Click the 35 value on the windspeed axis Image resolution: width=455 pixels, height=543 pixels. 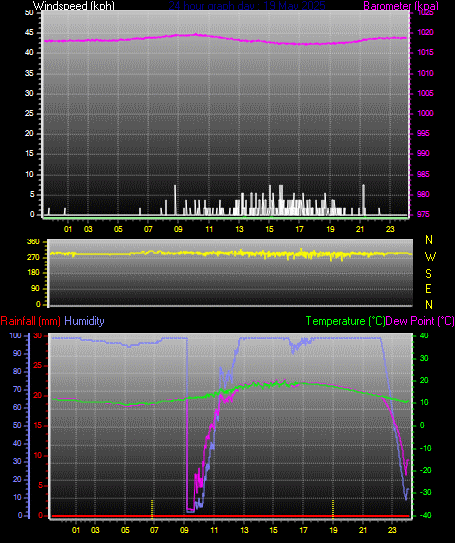tap(29, 73)
